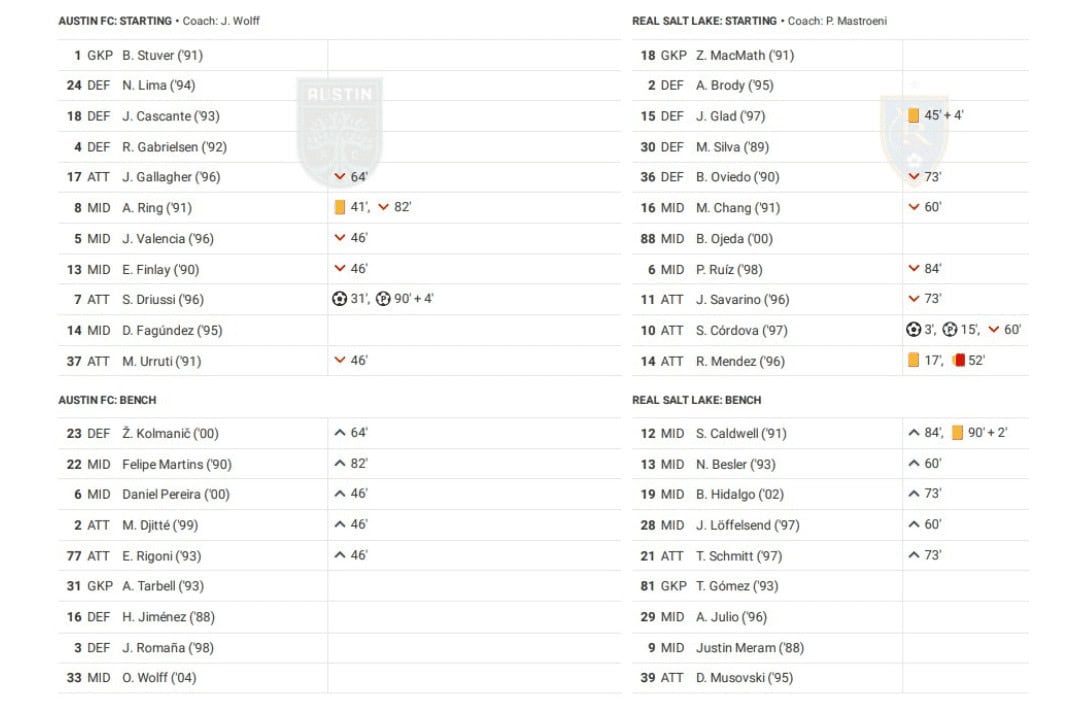Click the Austin FC: Bench heading
Image resolution: width=1068 pixels, height=712 pixels.
[x=107, y=400]
